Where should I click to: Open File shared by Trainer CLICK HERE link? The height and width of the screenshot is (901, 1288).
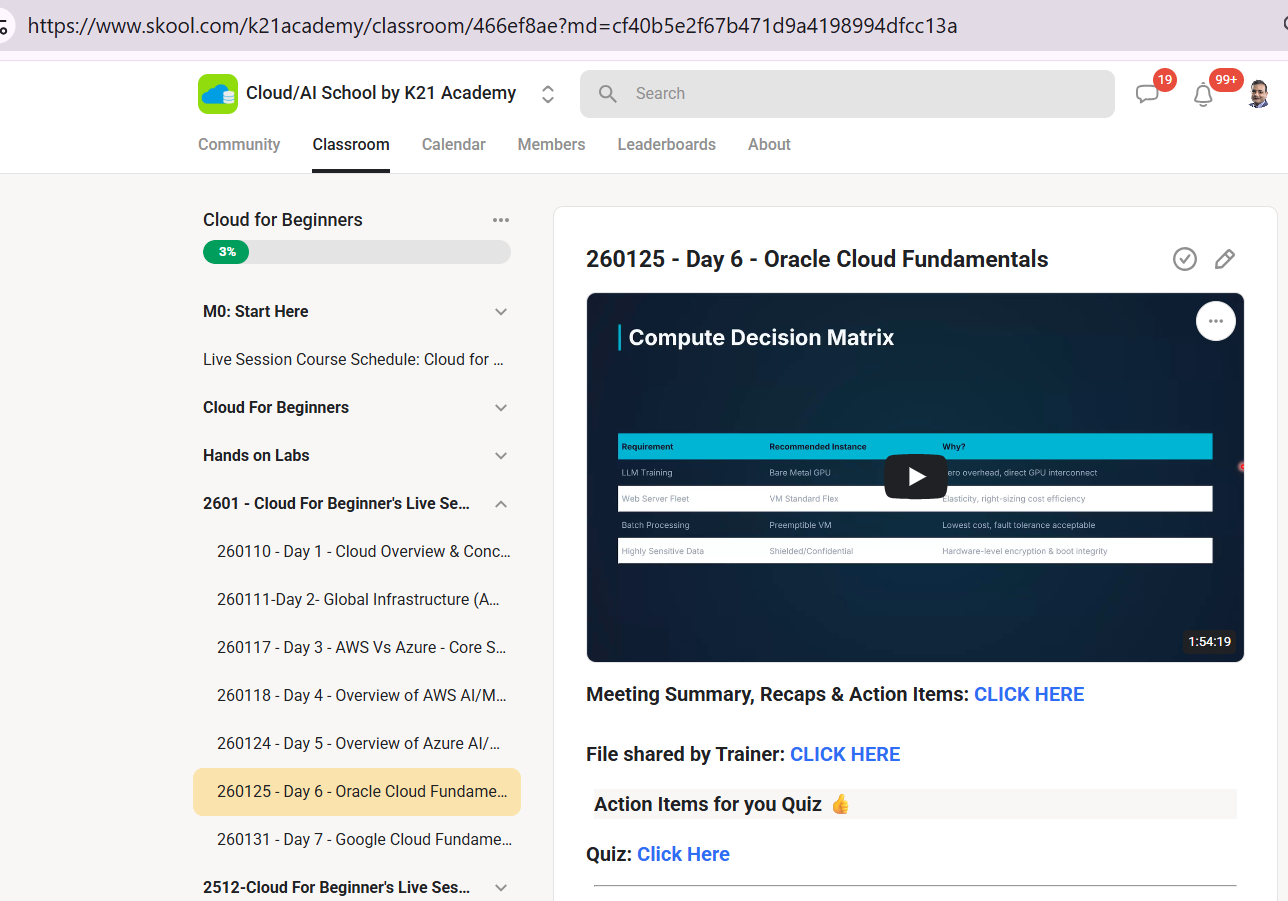845,755
